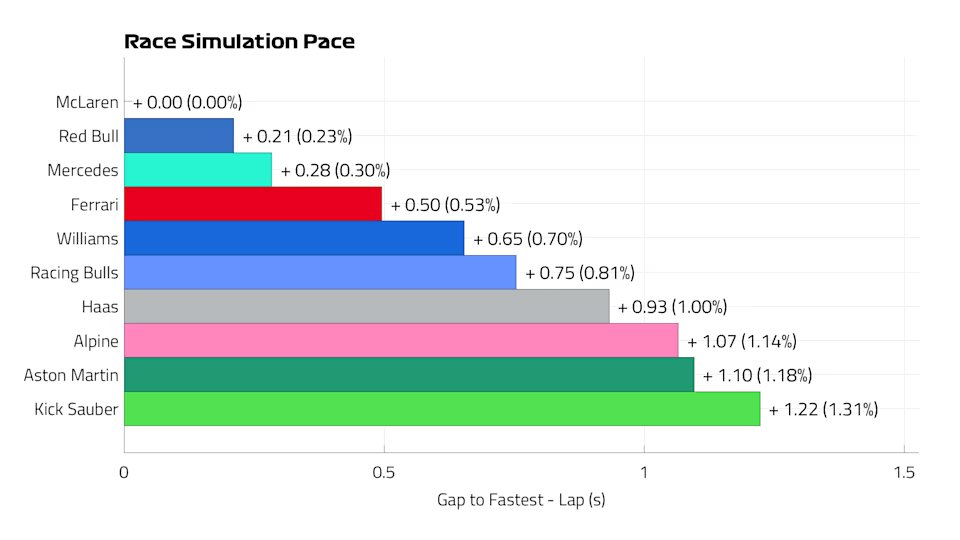Click the Gap to Fastest axis title

coord(521,500)
